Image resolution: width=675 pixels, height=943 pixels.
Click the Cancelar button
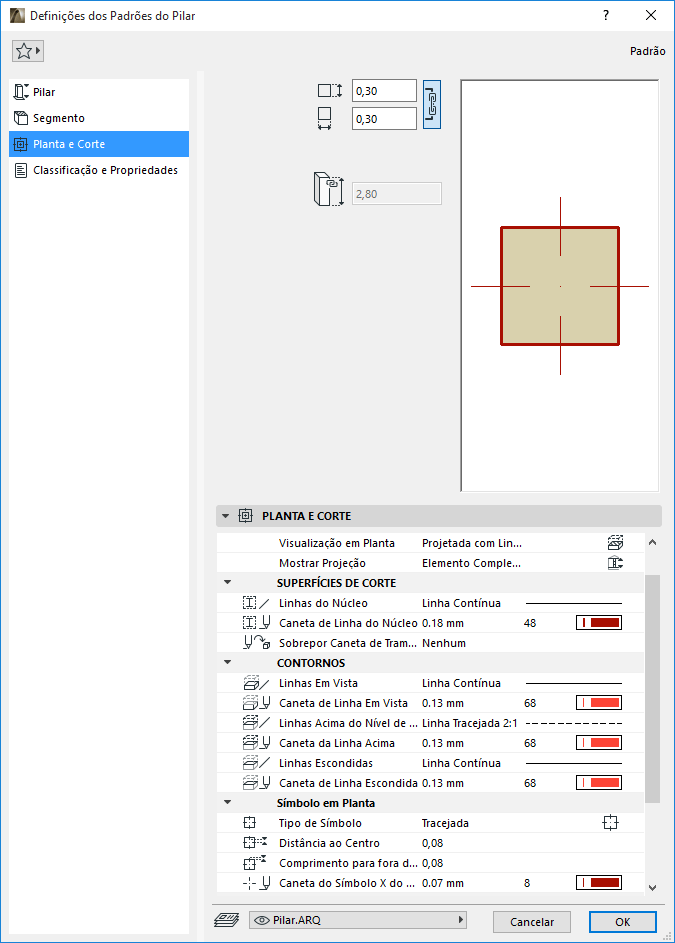[x=532, y=921]
